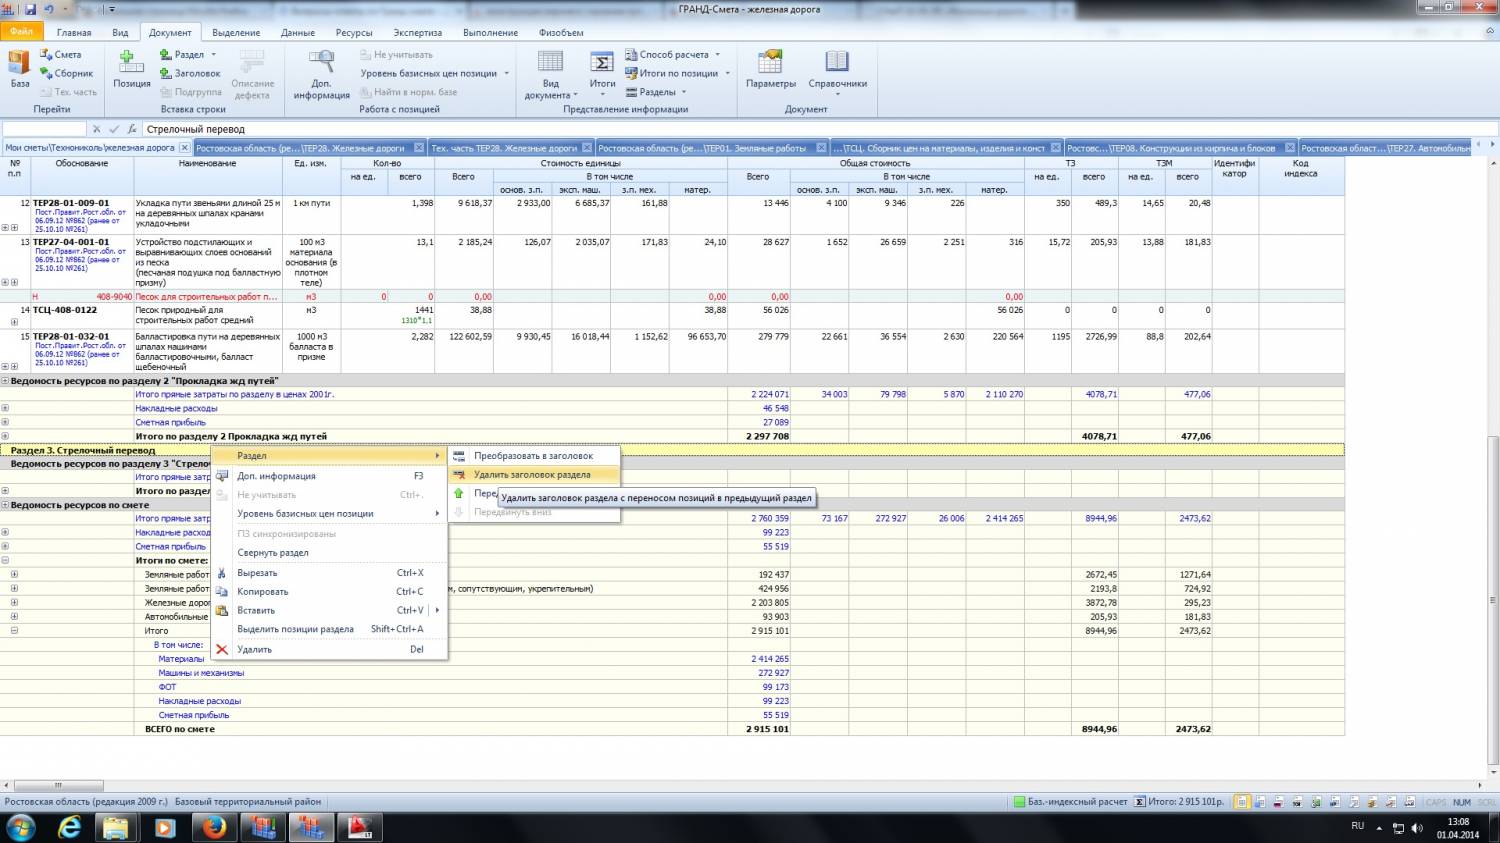1500x843 pixels.
Task: Expand the Способ расчета dropdown
Action: [717, 55]
